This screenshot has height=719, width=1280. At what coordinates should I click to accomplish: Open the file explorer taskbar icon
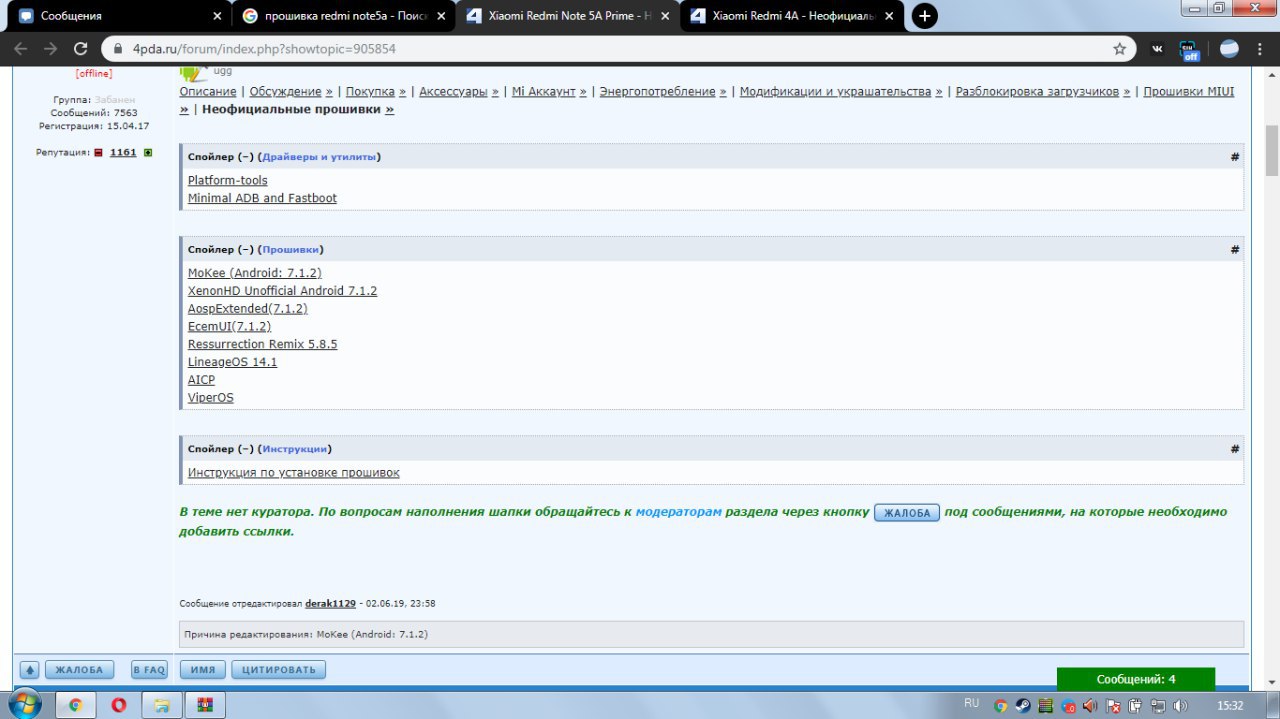[x=162, y=705]
